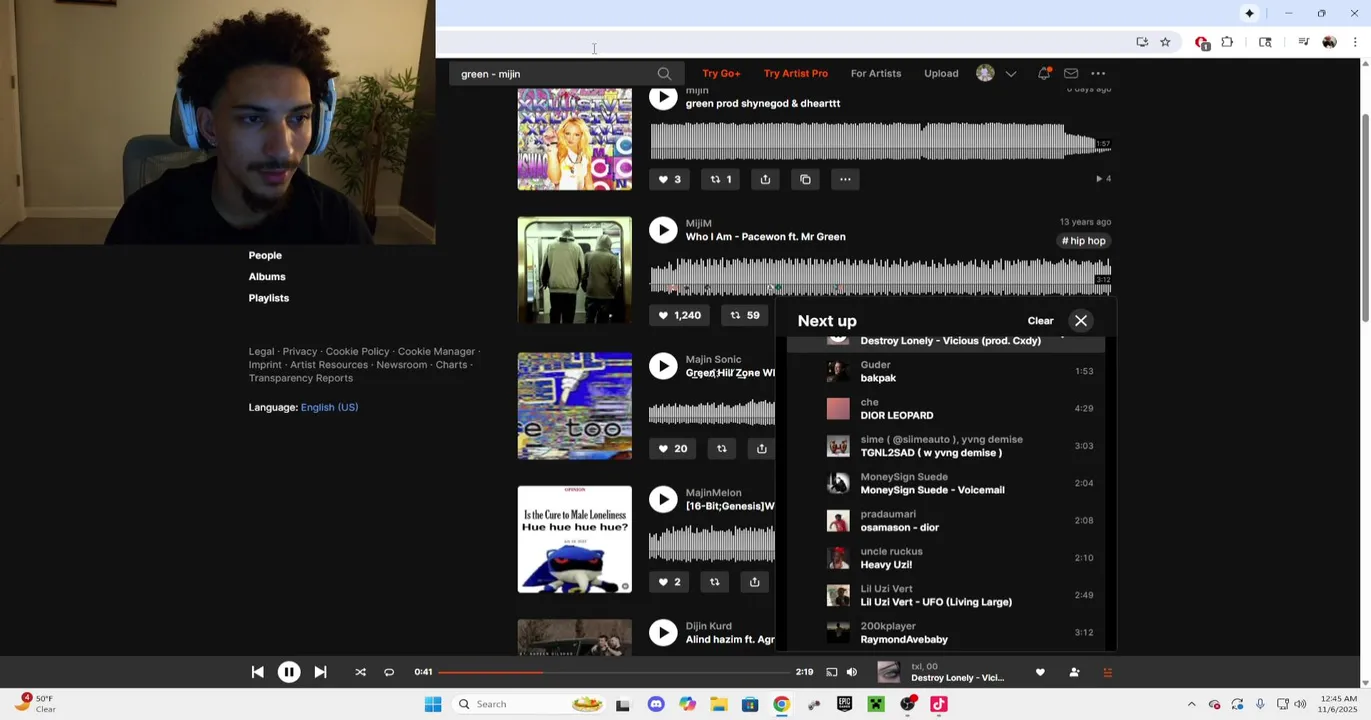Seek in 'green prod shynegod' waveform
Viewport: 1371px width, 720px height.
coord(880,141)
